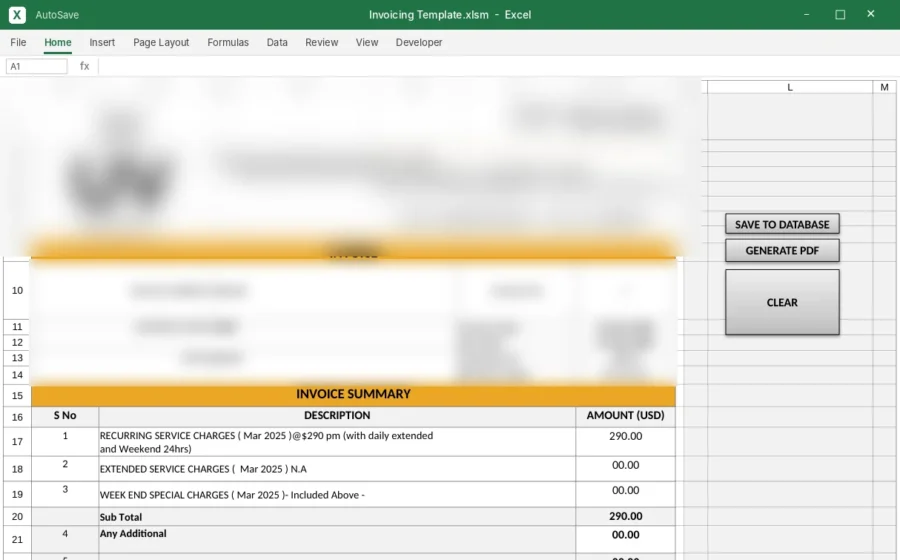Select the 00.00 amount in row 18

(626, 469)
